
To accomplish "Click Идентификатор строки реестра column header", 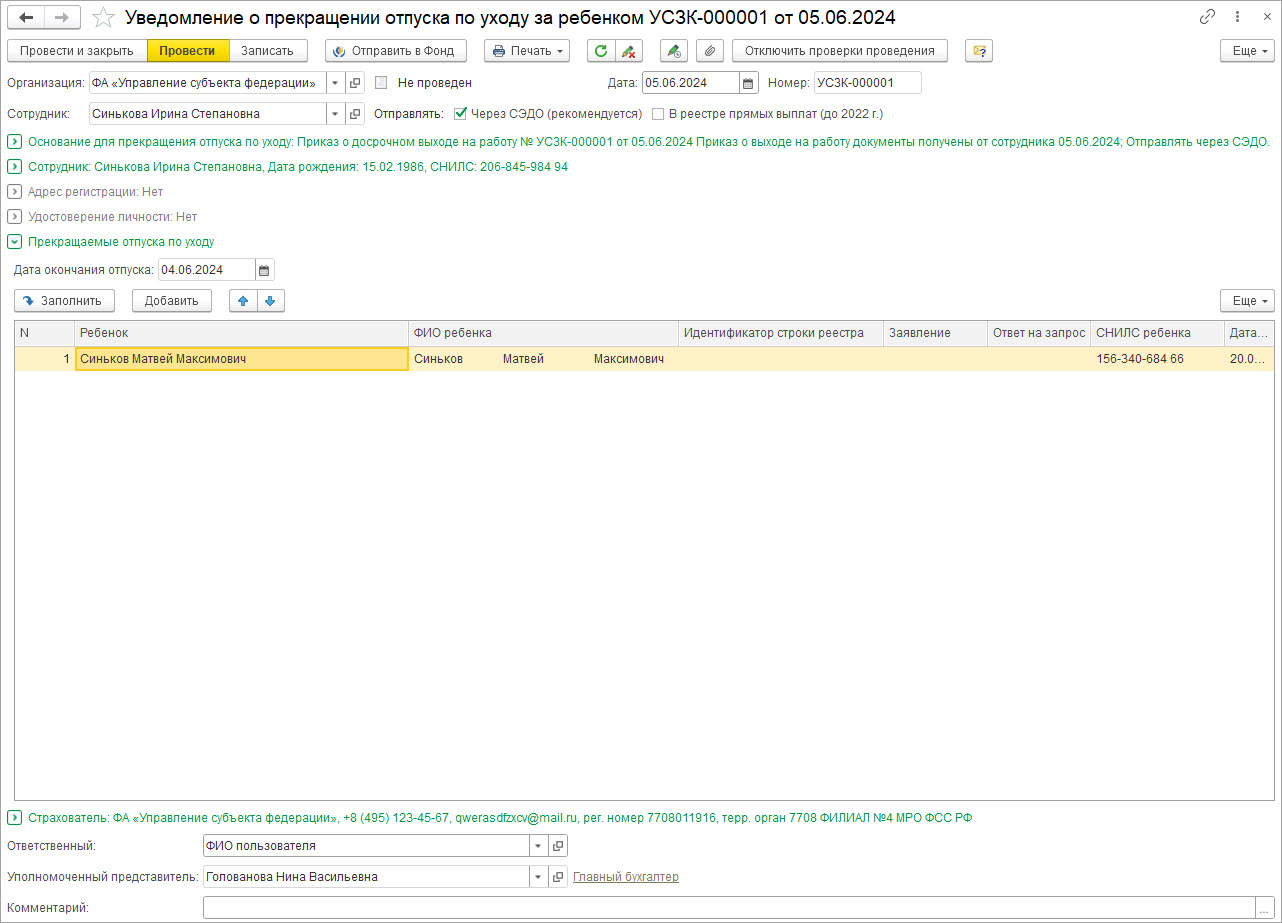I will [x=781, y=333].
